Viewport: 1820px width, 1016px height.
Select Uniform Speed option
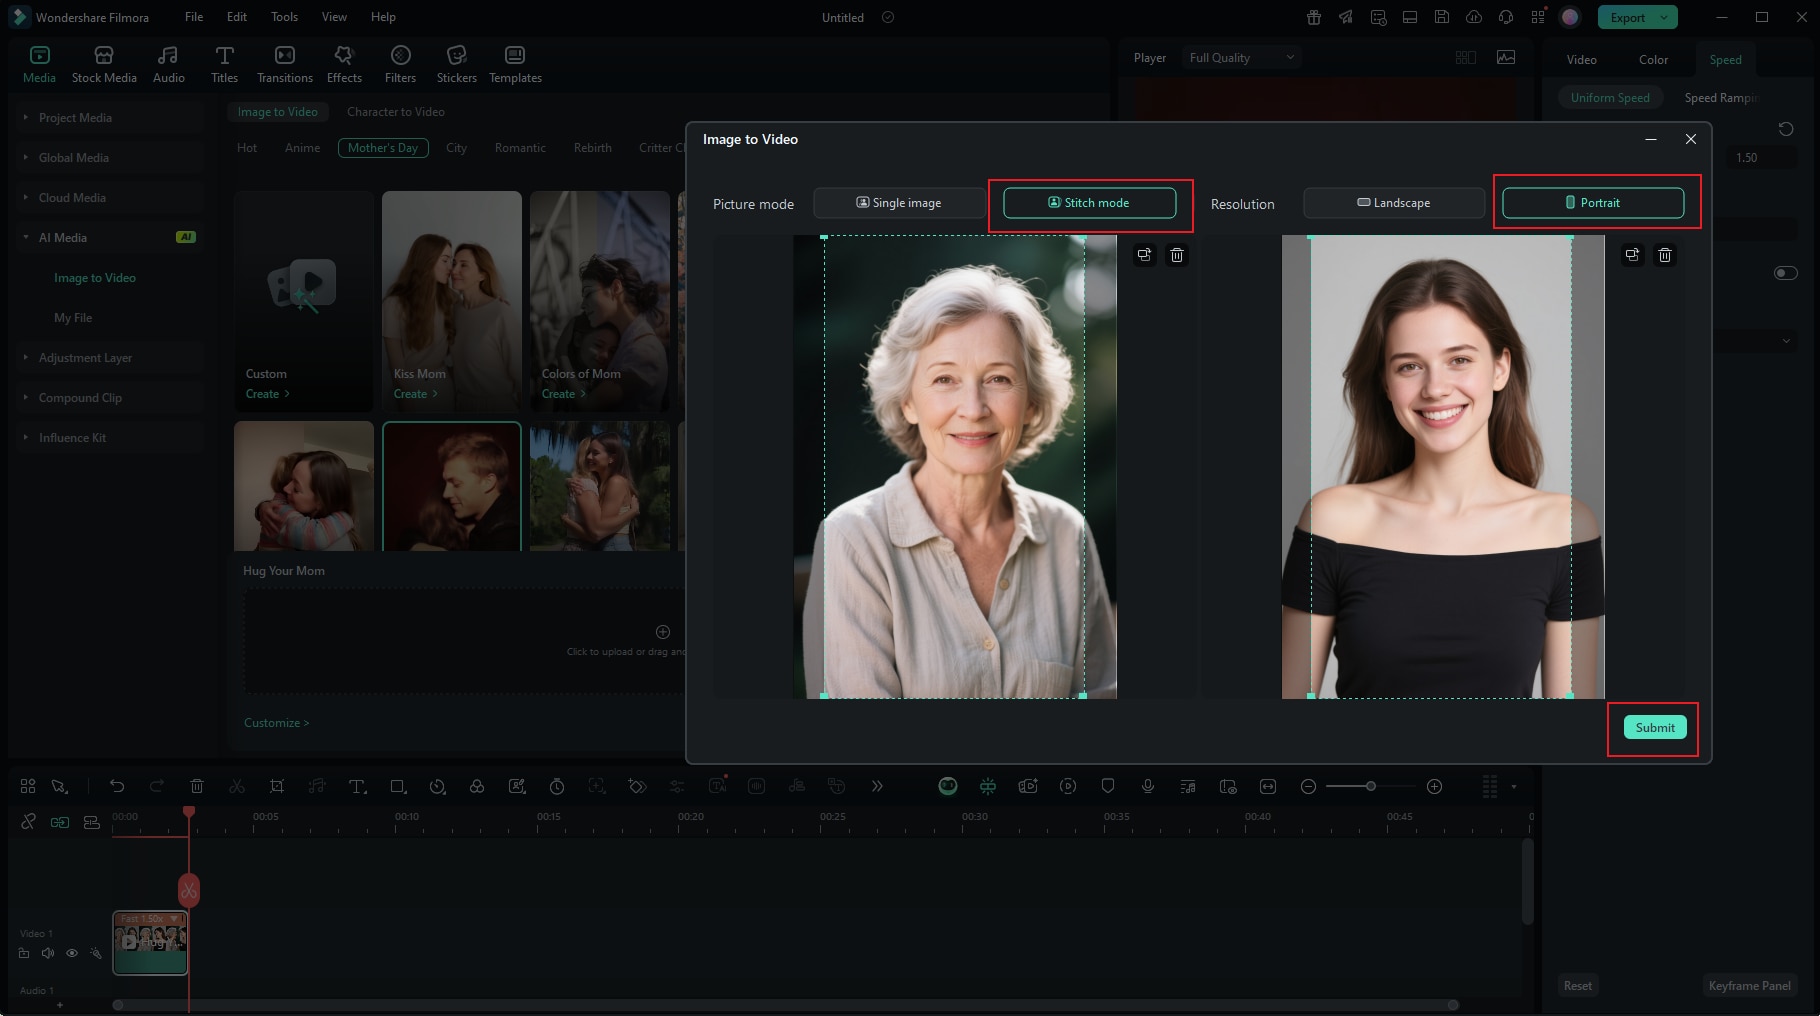tap(1610, 98)
